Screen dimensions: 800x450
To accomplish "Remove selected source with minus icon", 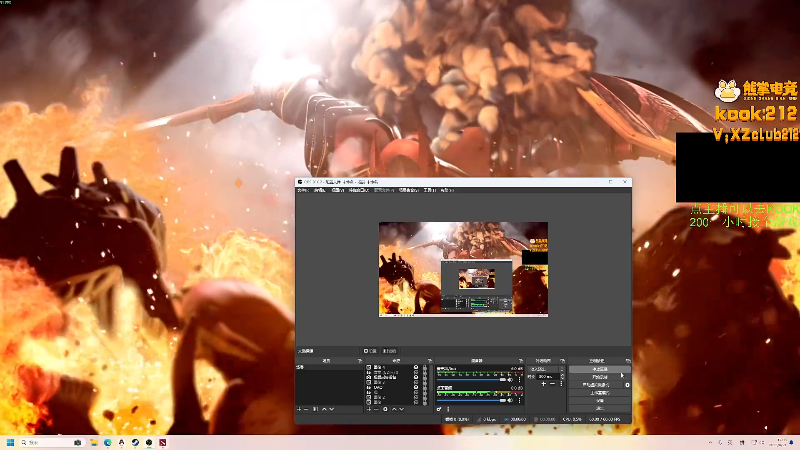I will point(376,409).
